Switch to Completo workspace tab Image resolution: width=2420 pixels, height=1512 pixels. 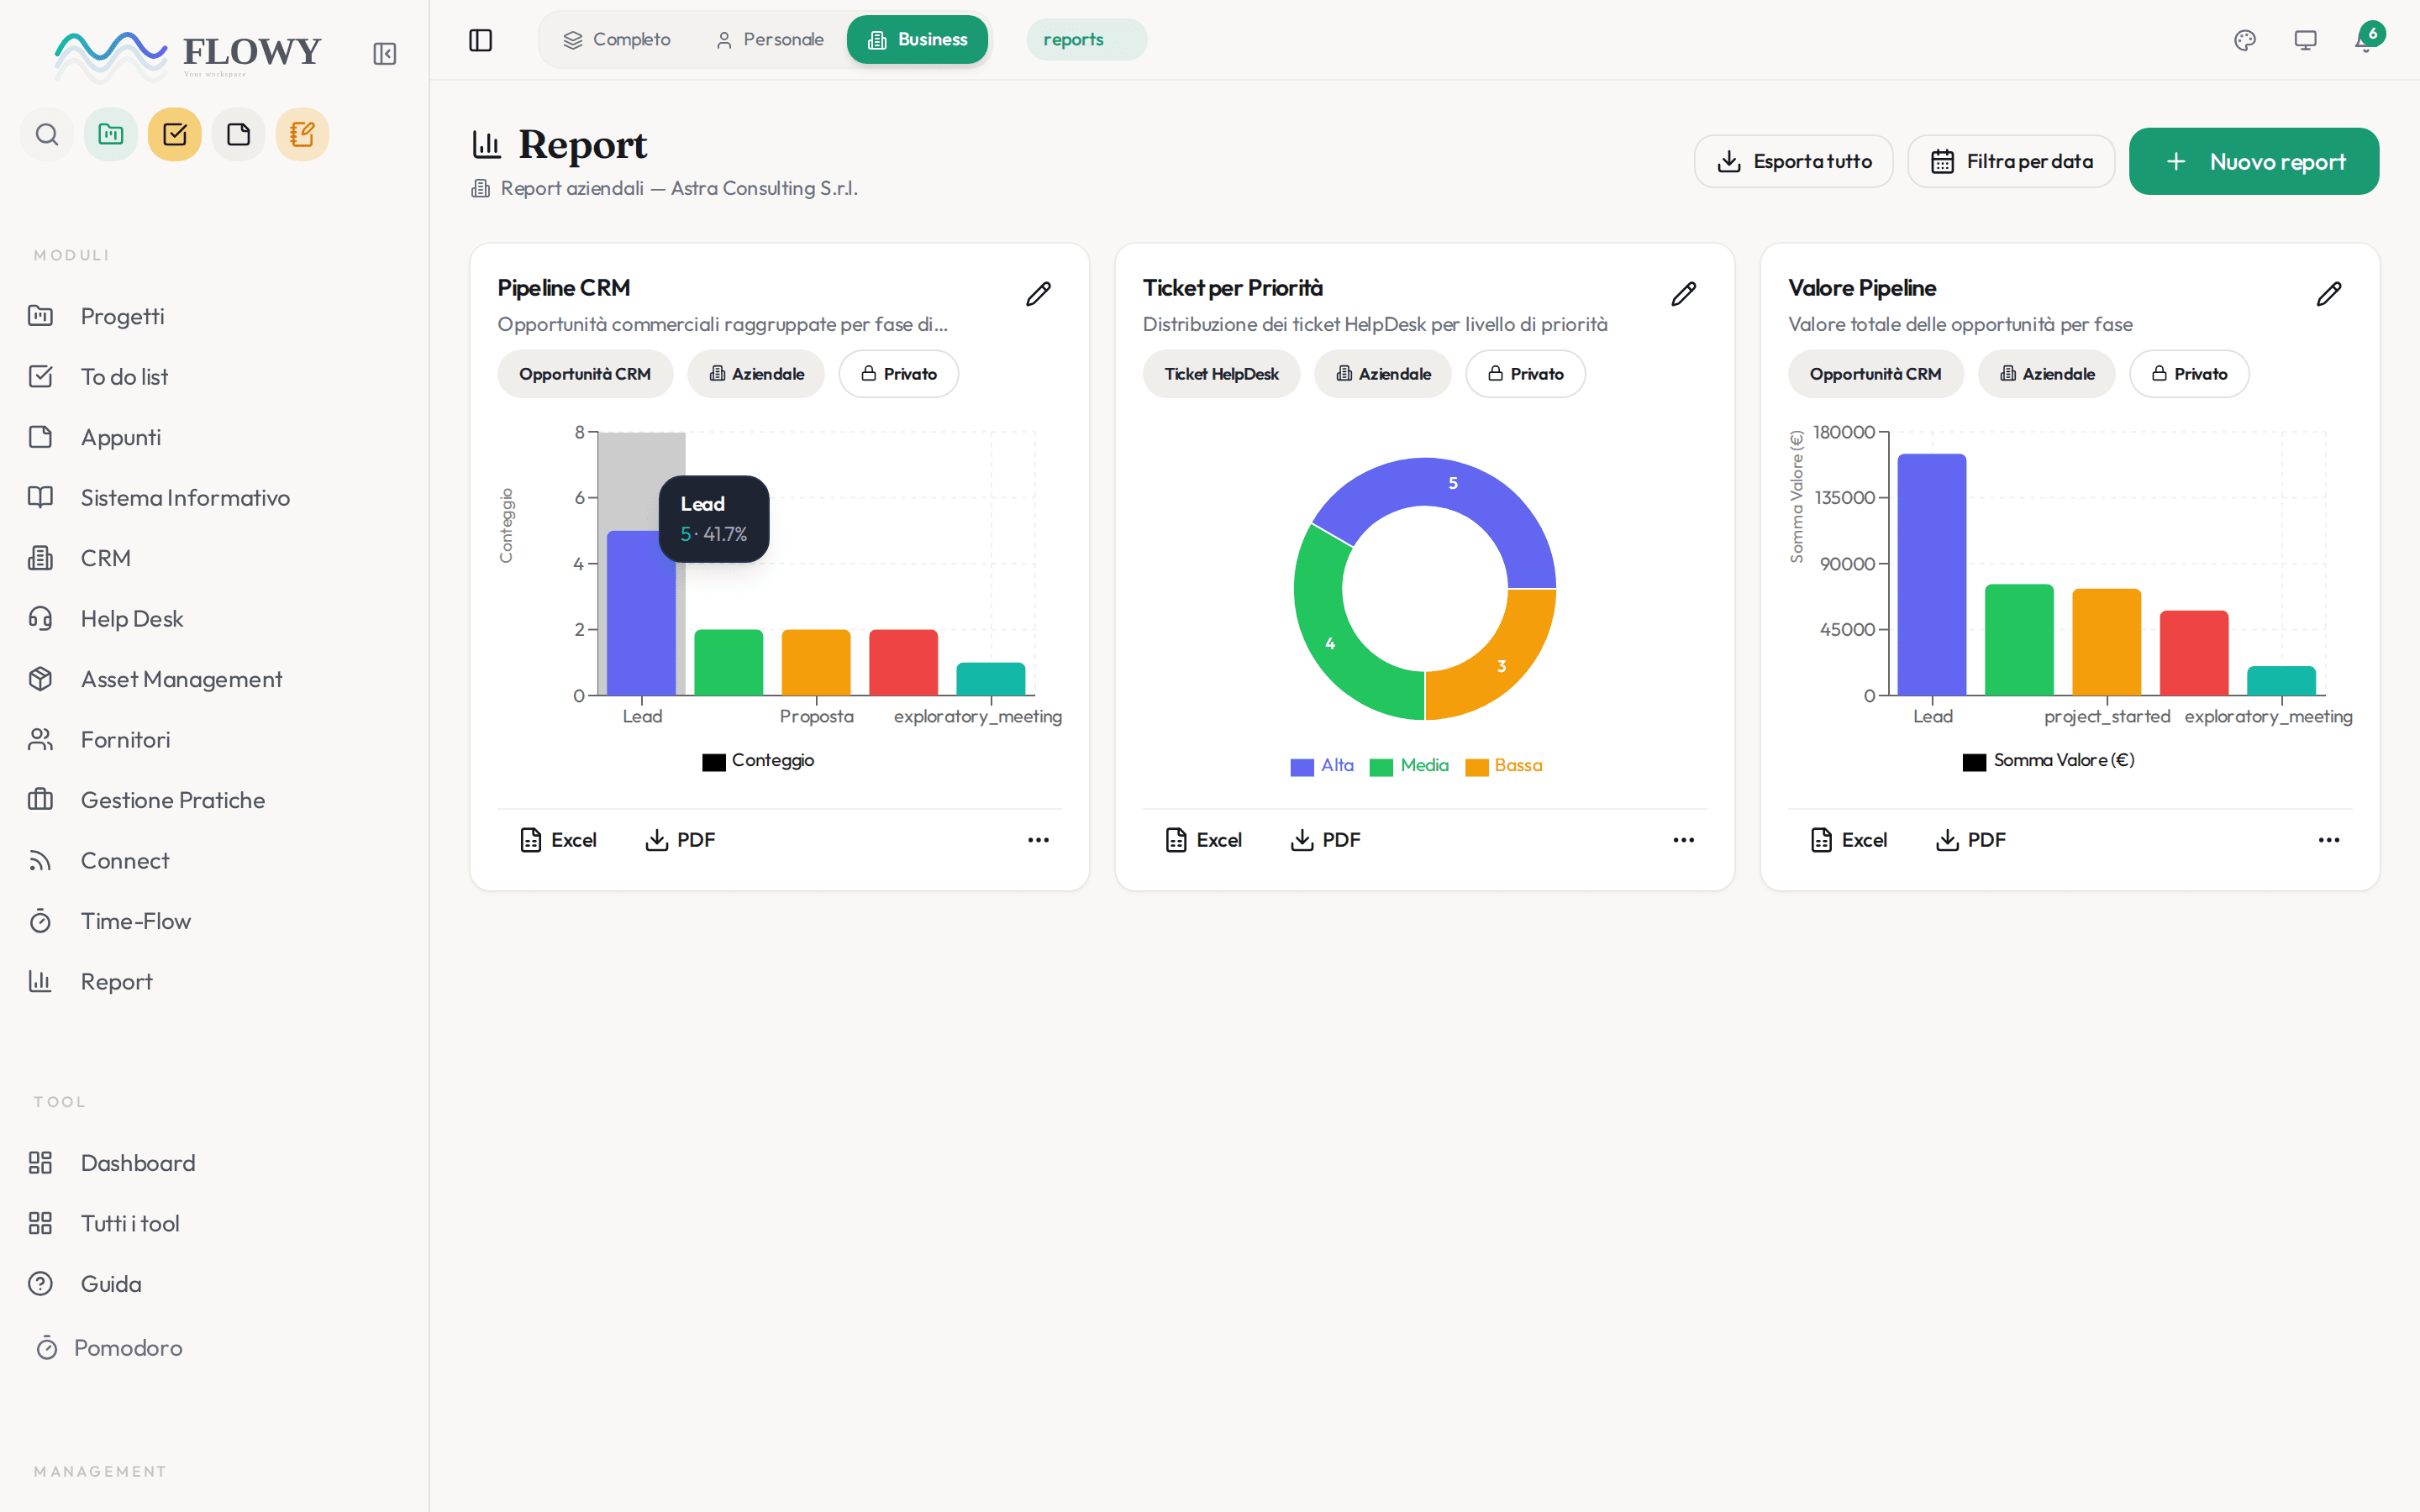617,40
